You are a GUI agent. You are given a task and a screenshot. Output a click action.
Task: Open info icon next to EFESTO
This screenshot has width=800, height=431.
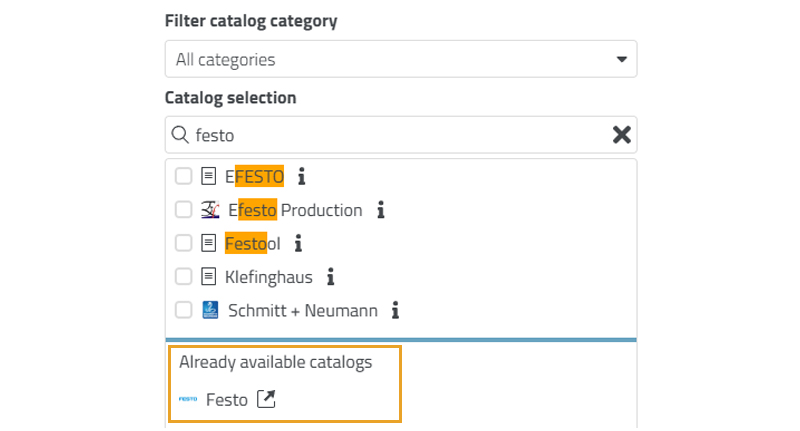[x=301, y=177]
